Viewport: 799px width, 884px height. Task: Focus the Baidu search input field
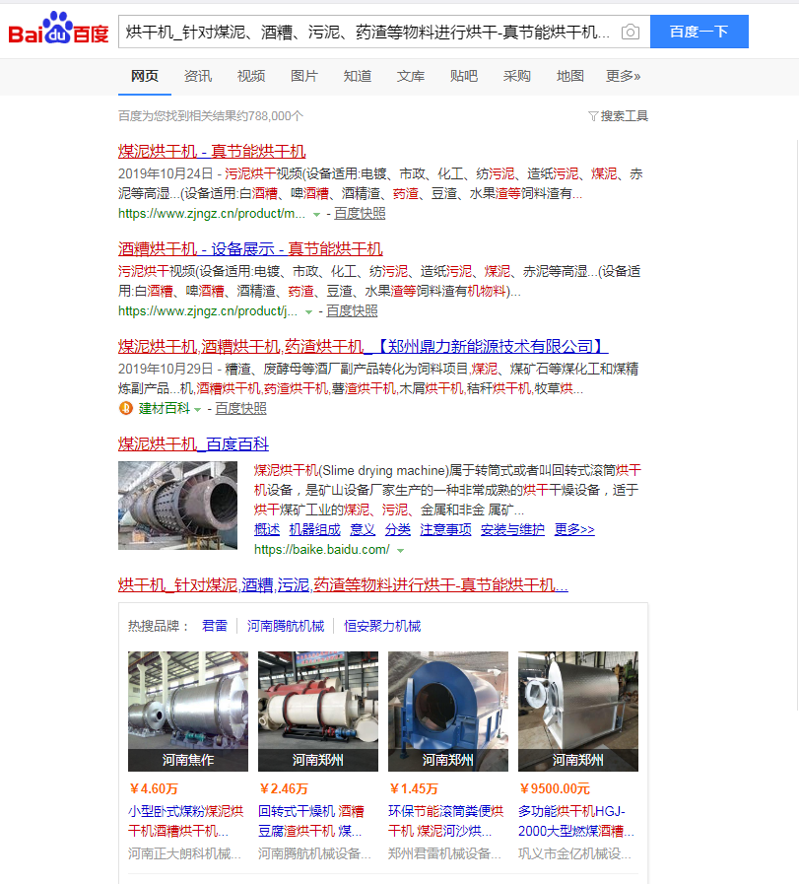369,32
